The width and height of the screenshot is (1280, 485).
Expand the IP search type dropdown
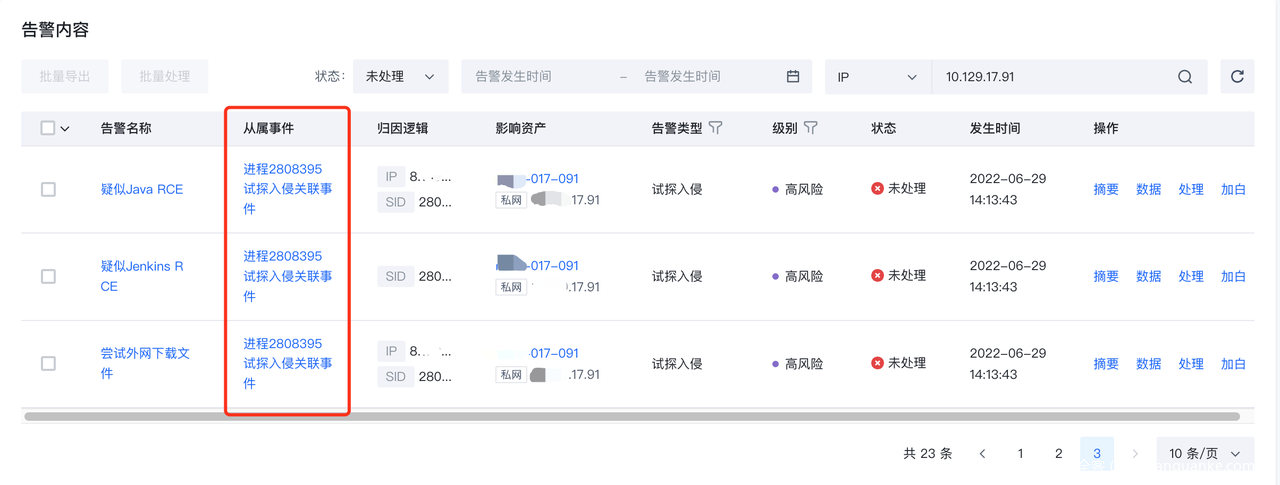pyautogui.click(x=877, y=77)
